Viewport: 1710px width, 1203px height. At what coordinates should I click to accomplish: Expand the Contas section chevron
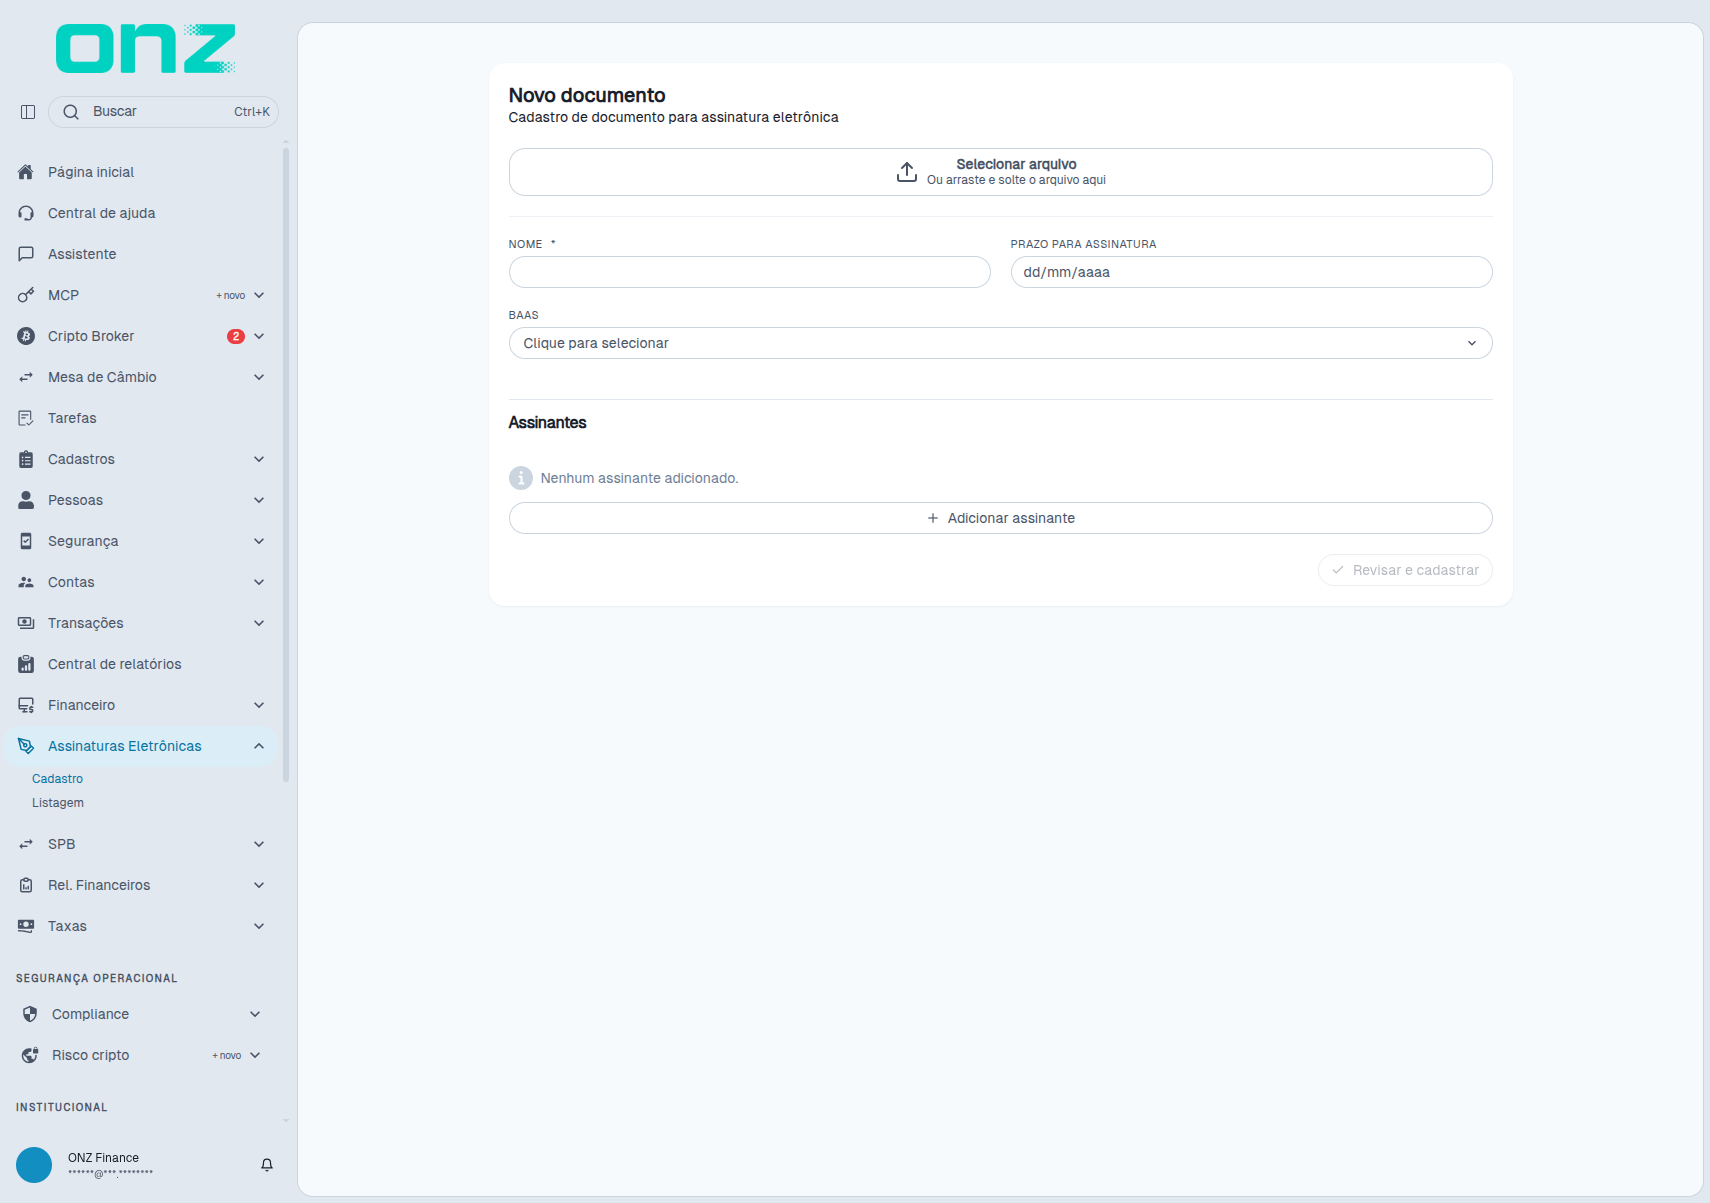click(x=259, y=582)
